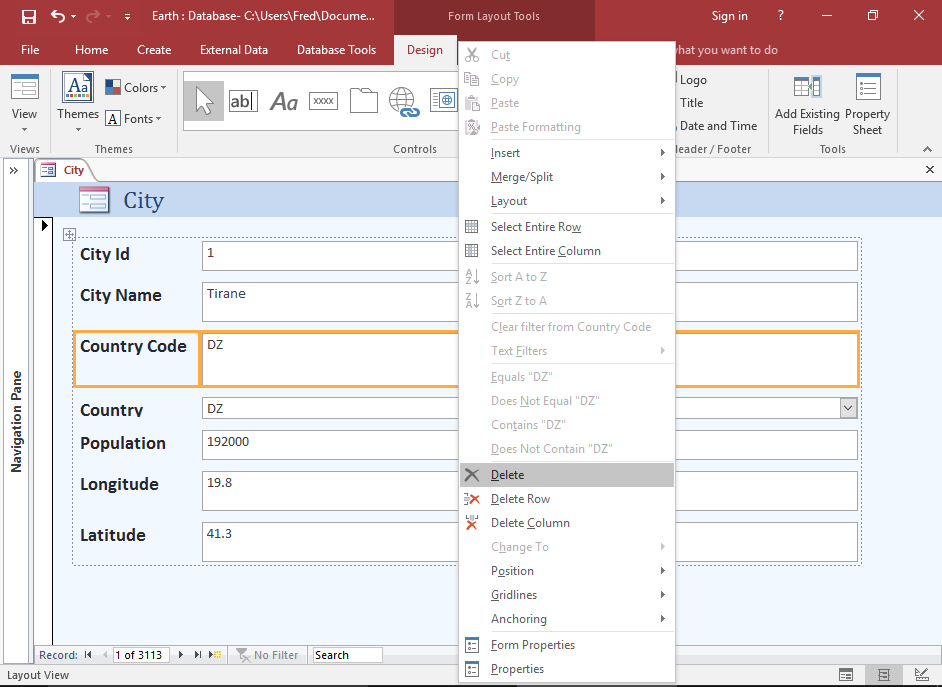Expand the View dropdown arrow
The width and height of the screenshot is (942, 687).
tap(25, 130)
